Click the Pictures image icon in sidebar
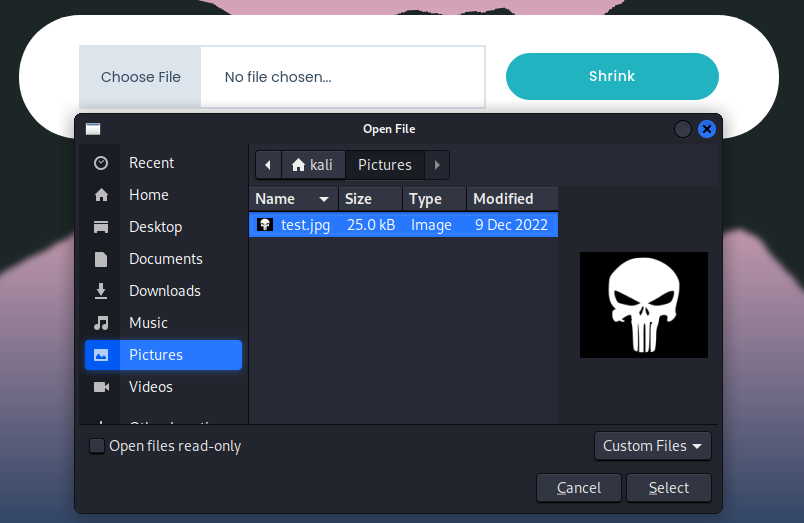The image size is (804, 523). coord(101,355)
